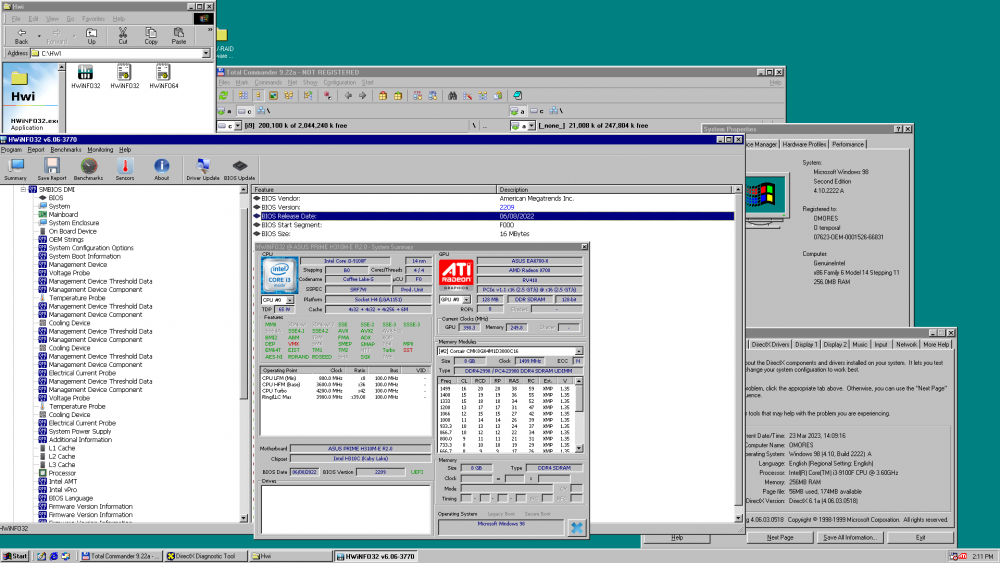Select BIOS Size row

[x=494, y=234]
